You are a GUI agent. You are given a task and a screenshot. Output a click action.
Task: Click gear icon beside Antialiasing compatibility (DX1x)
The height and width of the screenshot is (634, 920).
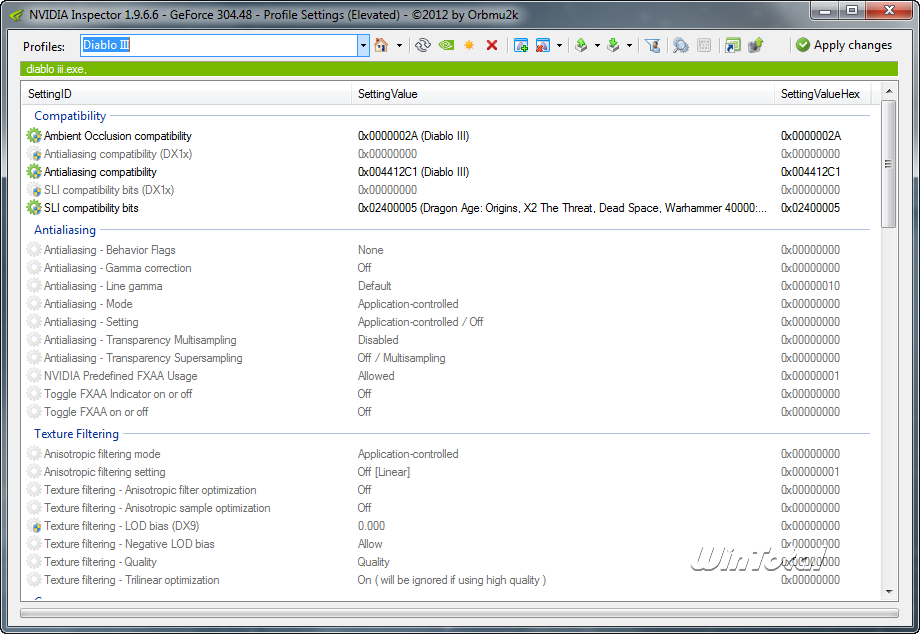click(34, 154)
